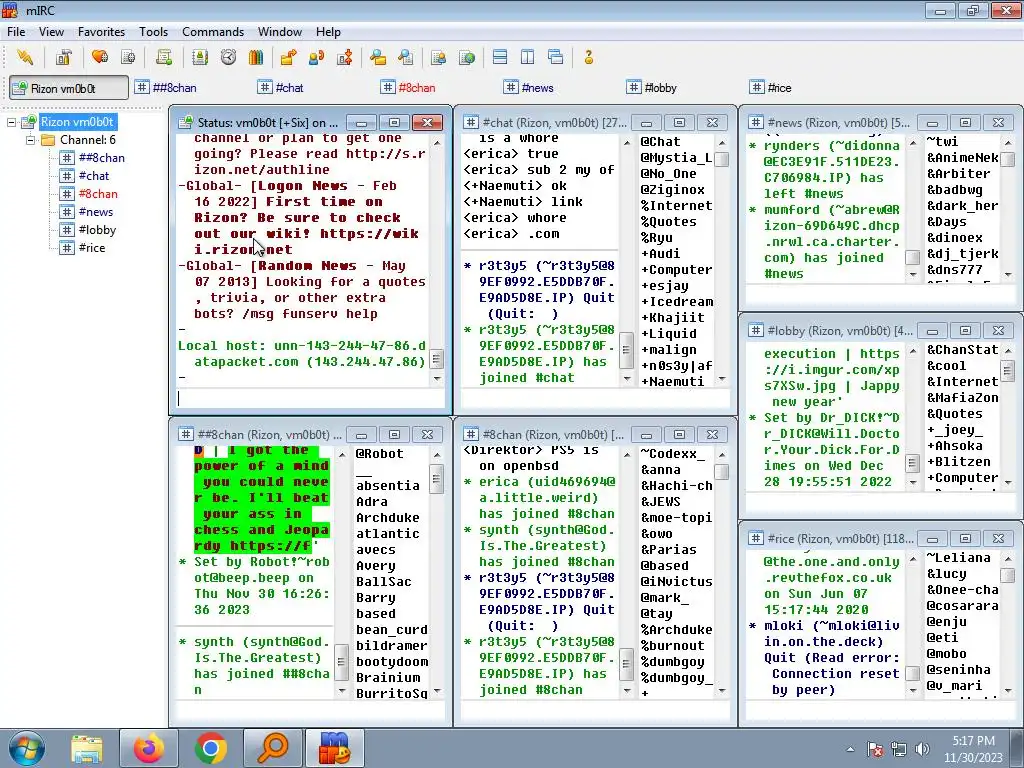Screen dimensions: 1024x768
Task: Click the DCC Send file toolbar icon
Action: [x=288, y=57]
